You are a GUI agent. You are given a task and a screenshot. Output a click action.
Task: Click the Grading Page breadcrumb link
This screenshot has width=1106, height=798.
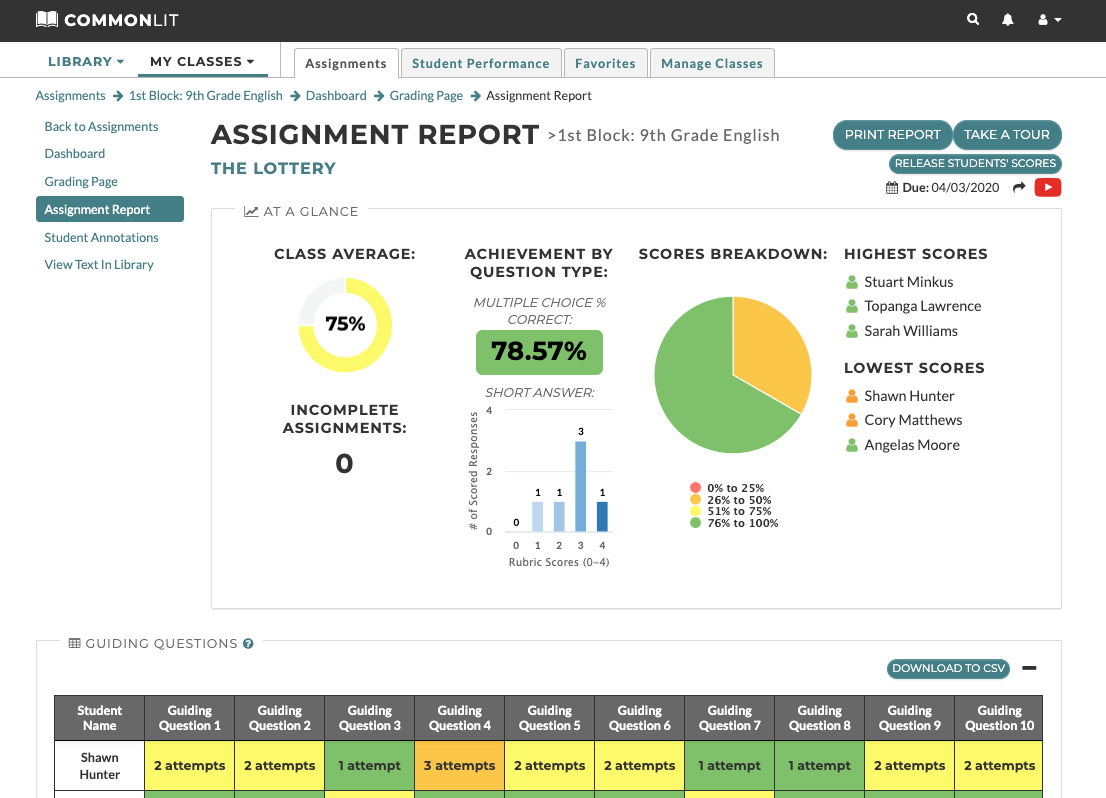click(x=426, y=95)
